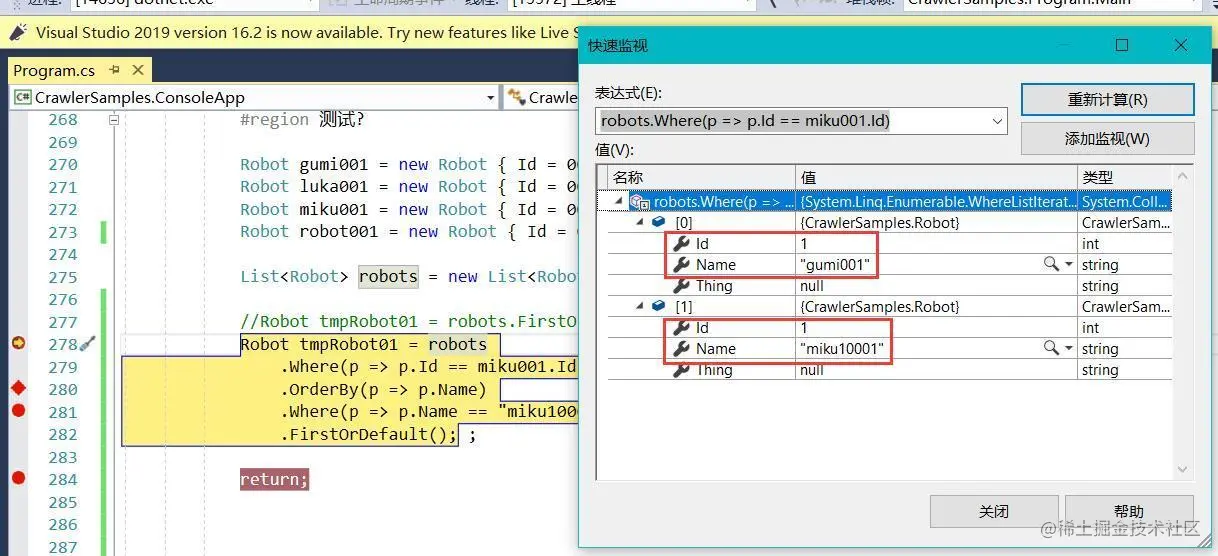Open visualizer dropdown arrow for "miku10001"
The width and height of the screenshot is (1218, 556).
(x=1069, y=348)
